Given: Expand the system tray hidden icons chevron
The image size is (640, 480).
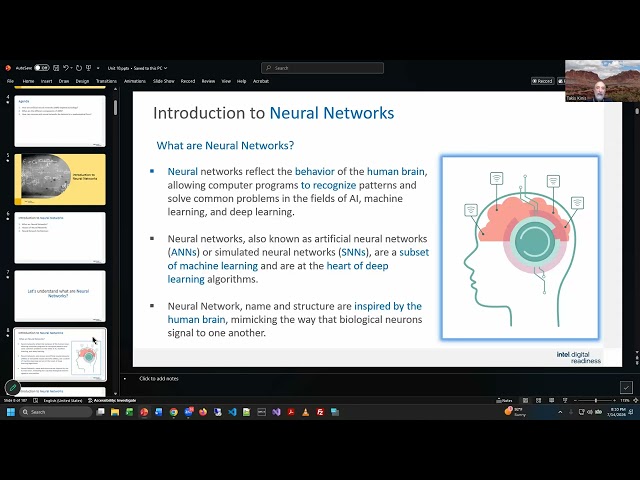Looking at the screenshot, I should tap(560, 412).
